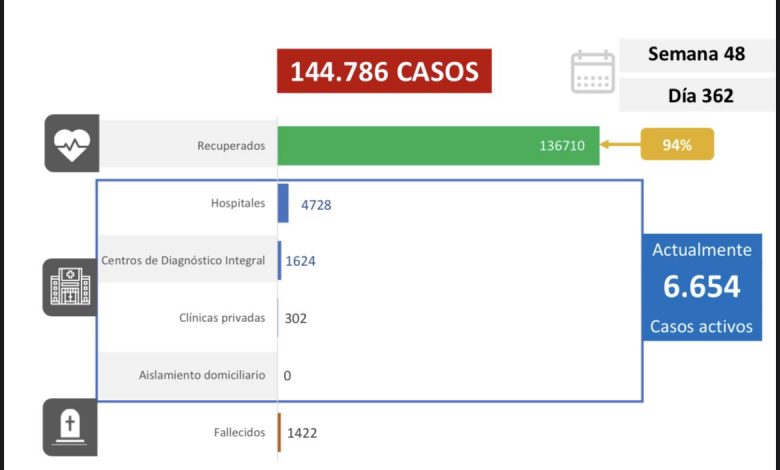Select the Semana 48 label
The height and width of the screenshot is (470, 780).
pyautogui.click(x=696, y=54)
